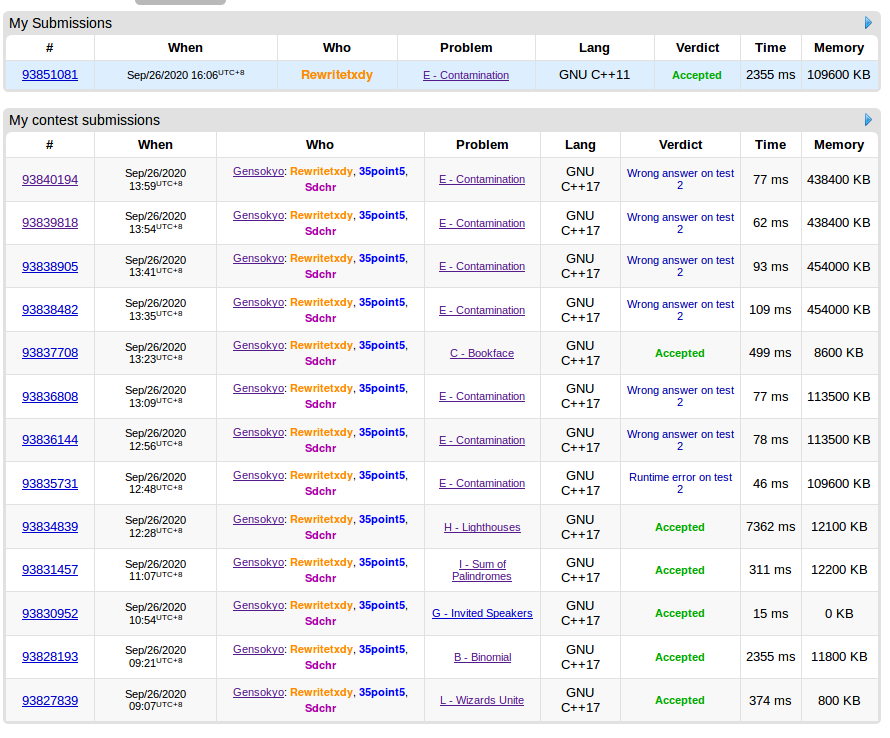Click the arrow icon beside My contest submissions
The width and height of the screenshot is (890, 738).
pos(868,120)
